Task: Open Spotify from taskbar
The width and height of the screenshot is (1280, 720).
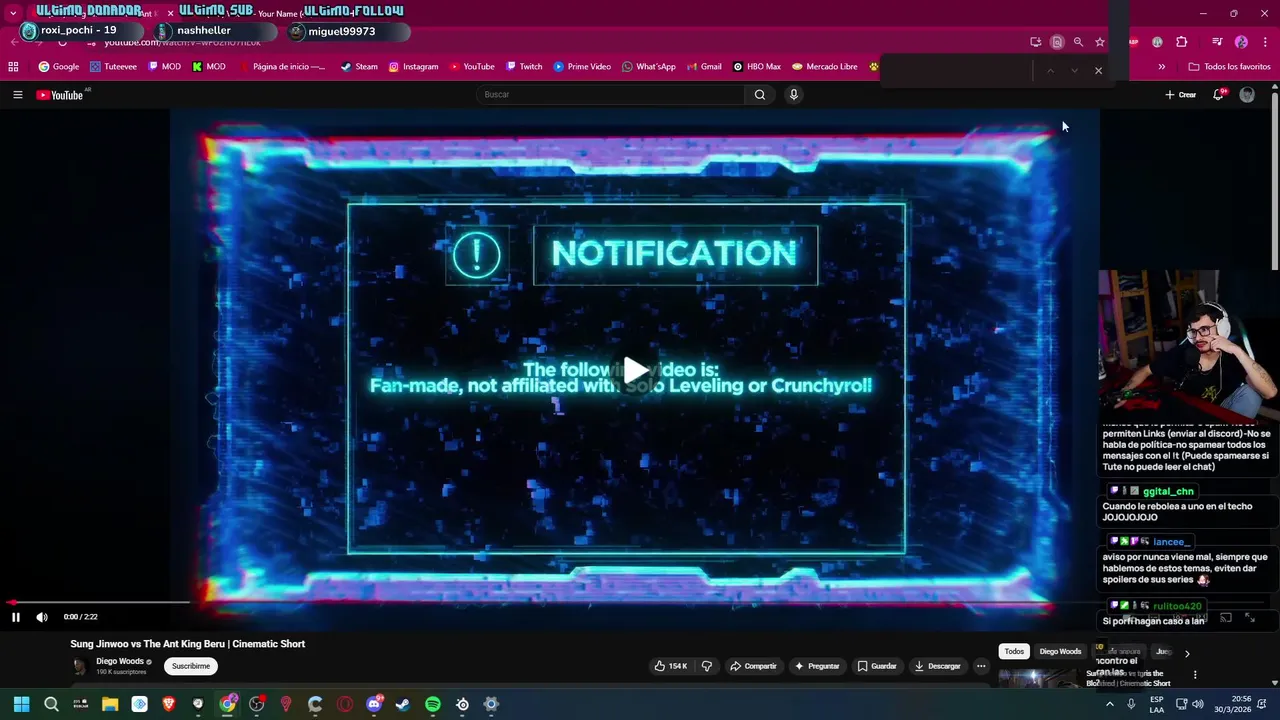Action: click(433, 704)
